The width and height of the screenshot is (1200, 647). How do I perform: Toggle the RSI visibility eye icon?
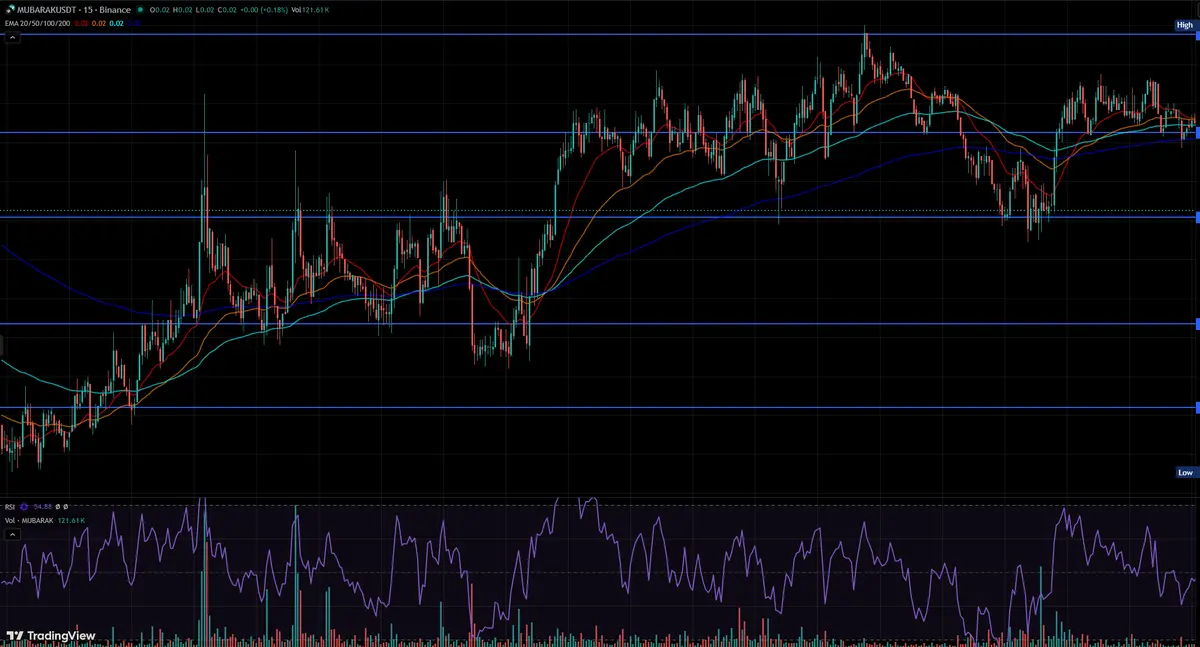pyautogui.click(x=24, y=507)
